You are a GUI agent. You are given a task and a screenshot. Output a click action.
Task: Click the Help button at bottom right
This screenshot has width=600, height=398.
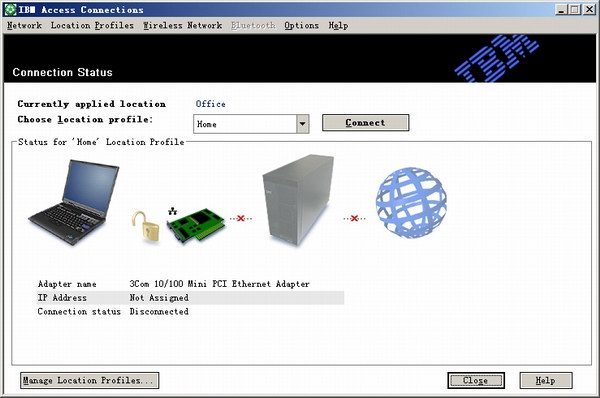pyautogui.click(x=546, y=380)
